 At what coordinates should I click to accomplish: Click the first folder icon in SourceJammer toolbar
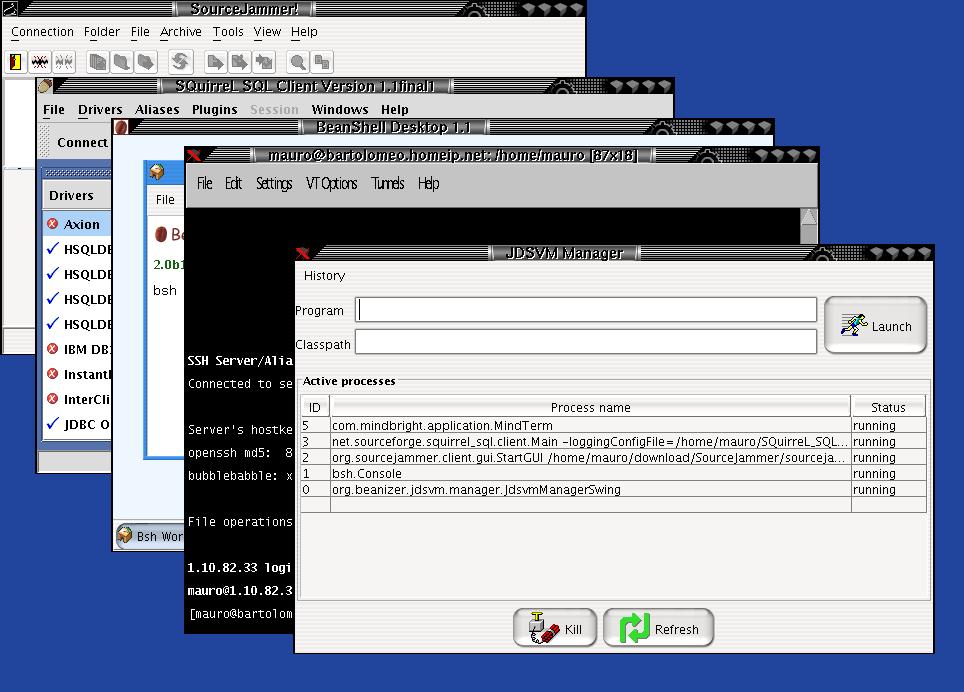point(122,61)
